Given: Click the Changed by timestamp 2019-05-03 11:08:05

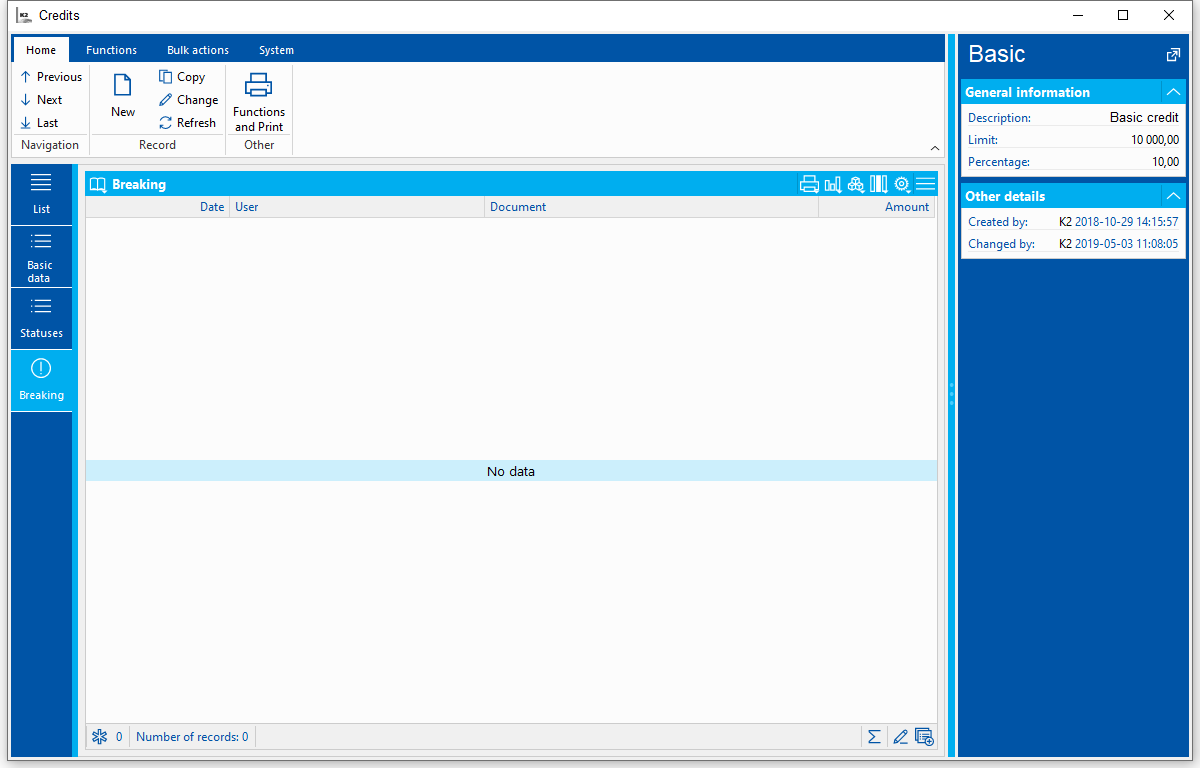Looking at the screenshot, I should (1126, 244).
